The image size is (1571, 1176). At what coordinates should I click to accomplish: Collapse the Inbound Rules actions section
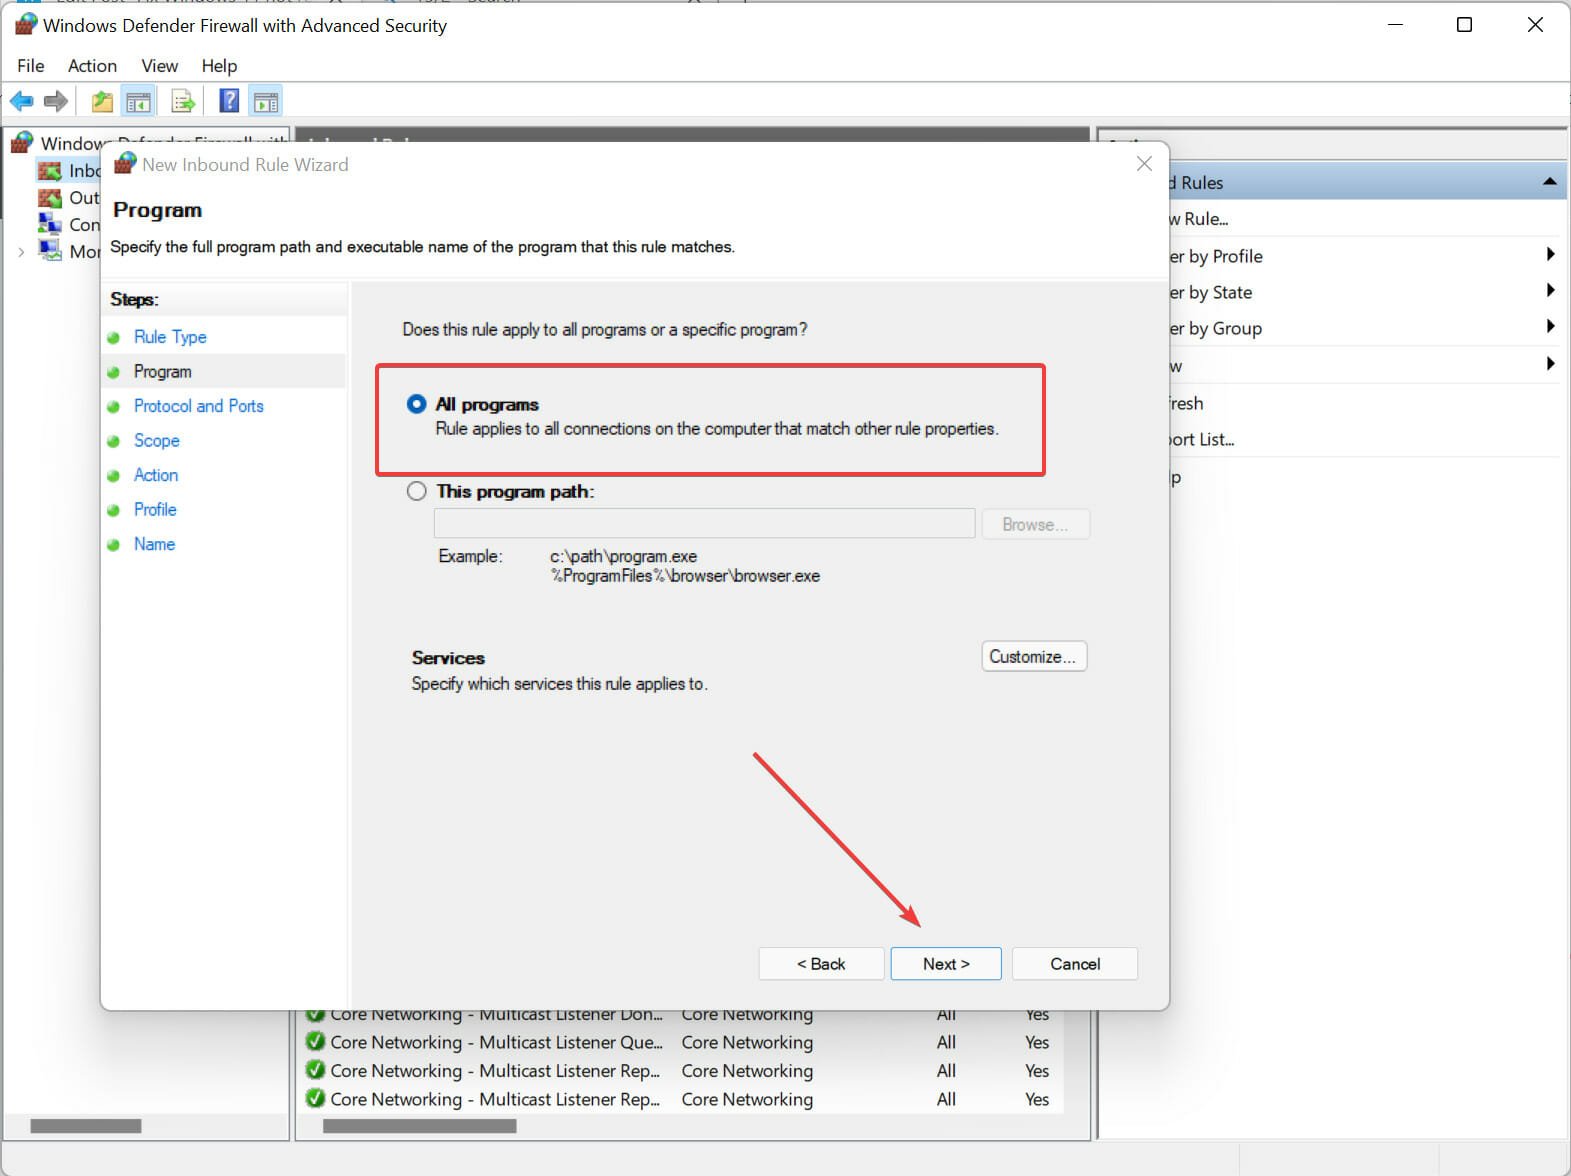tap(1549, 182)
